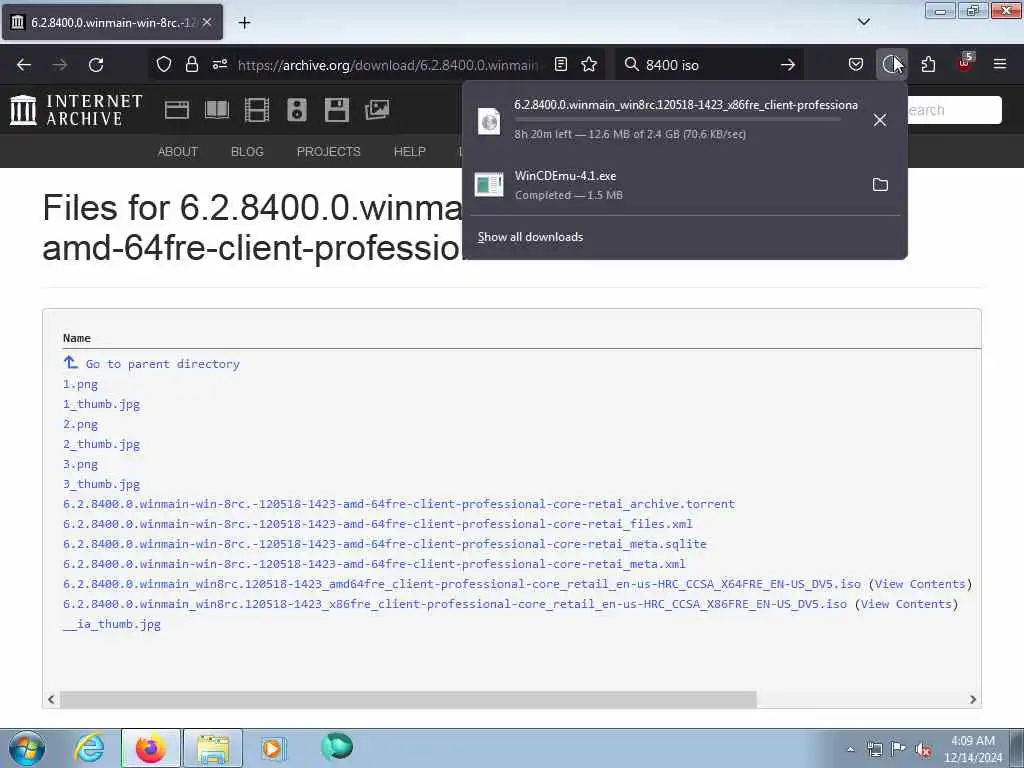
Task: Click the search go arrow
Action: point(788,65)
